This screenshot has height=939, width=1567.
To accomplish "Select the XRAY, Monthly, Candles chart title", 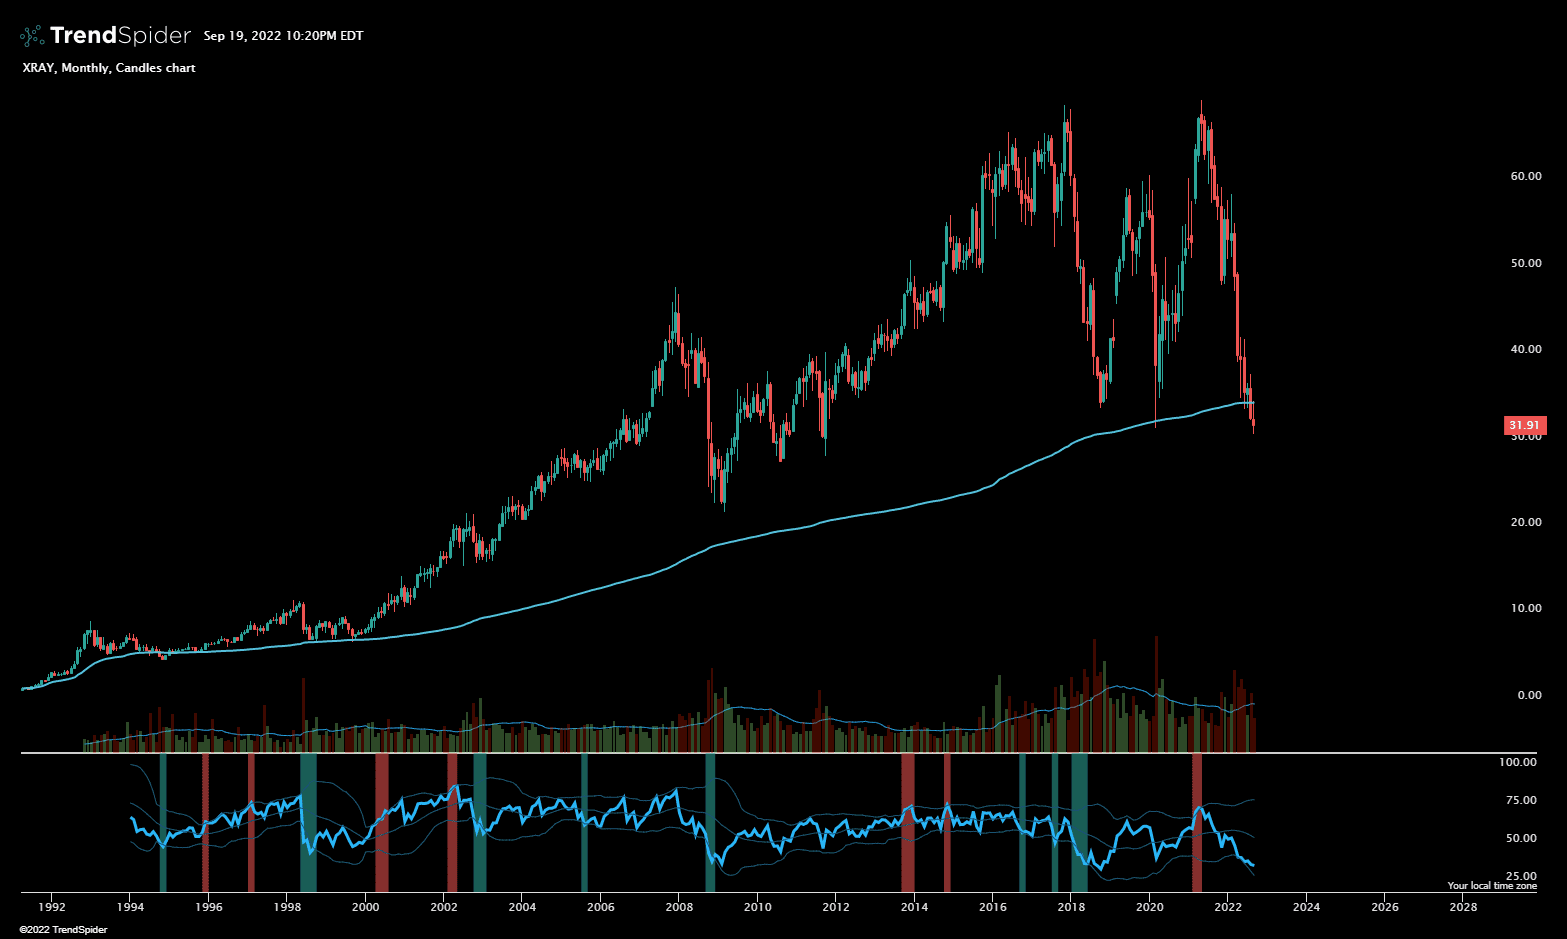I will tap(108, 68).
